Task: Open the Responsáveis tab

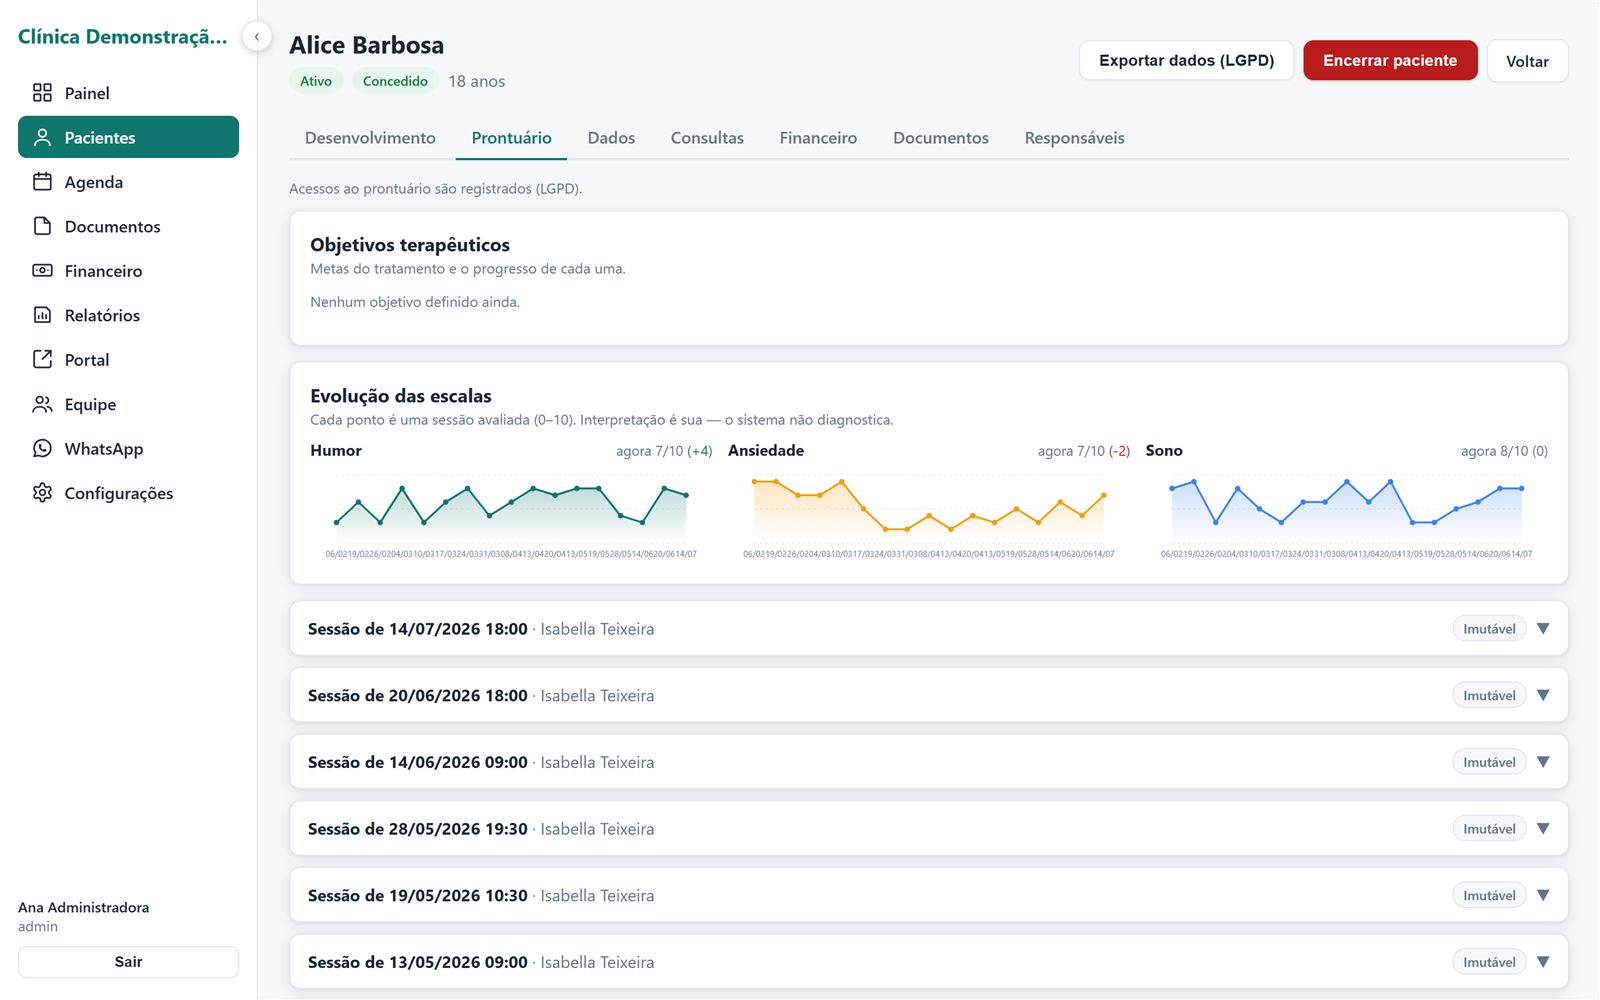Action: (x=1074, y=138)
